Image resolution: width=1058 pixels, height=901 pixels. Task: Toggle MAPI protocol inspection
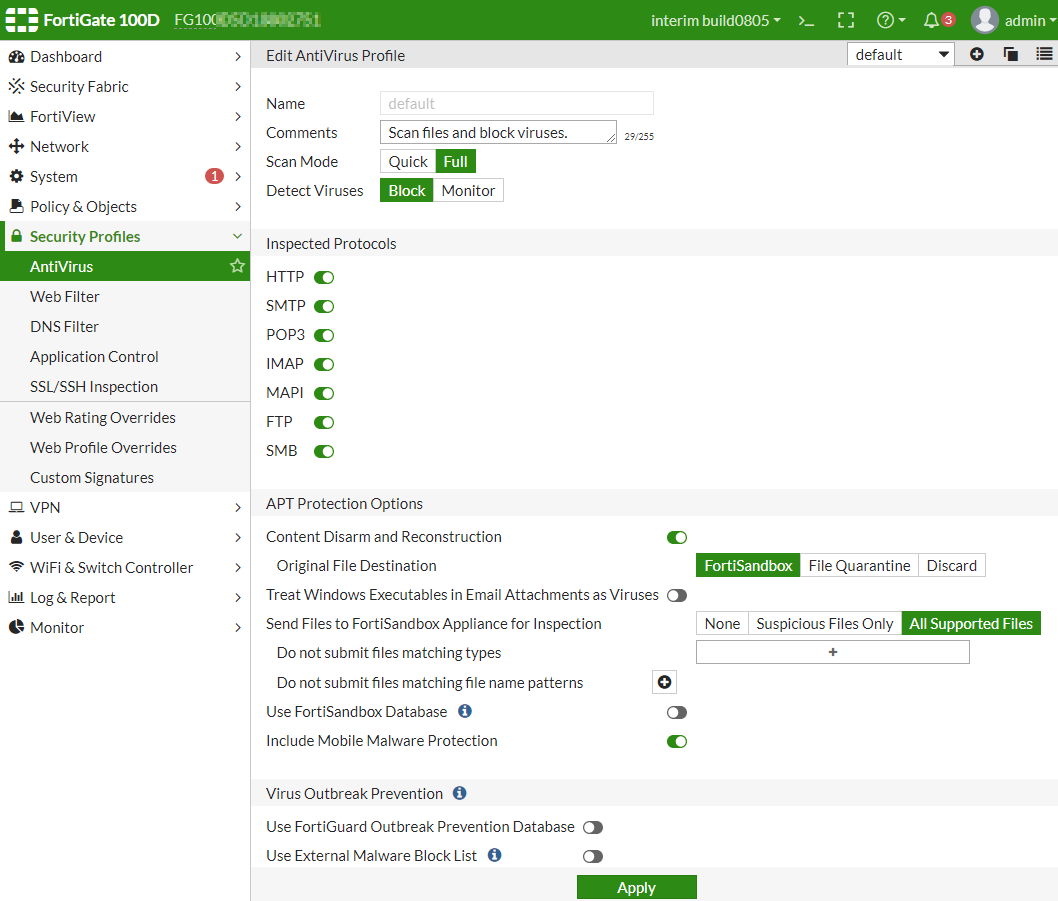324,393
